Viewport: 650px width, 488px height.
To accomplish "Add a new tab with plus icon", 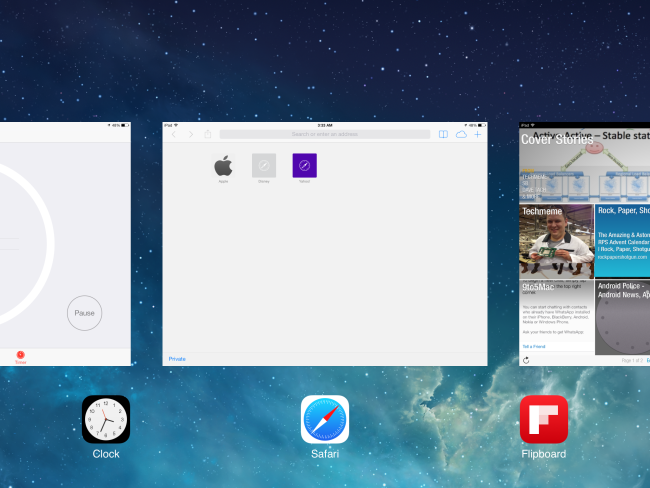I will (x=478, y=134).
